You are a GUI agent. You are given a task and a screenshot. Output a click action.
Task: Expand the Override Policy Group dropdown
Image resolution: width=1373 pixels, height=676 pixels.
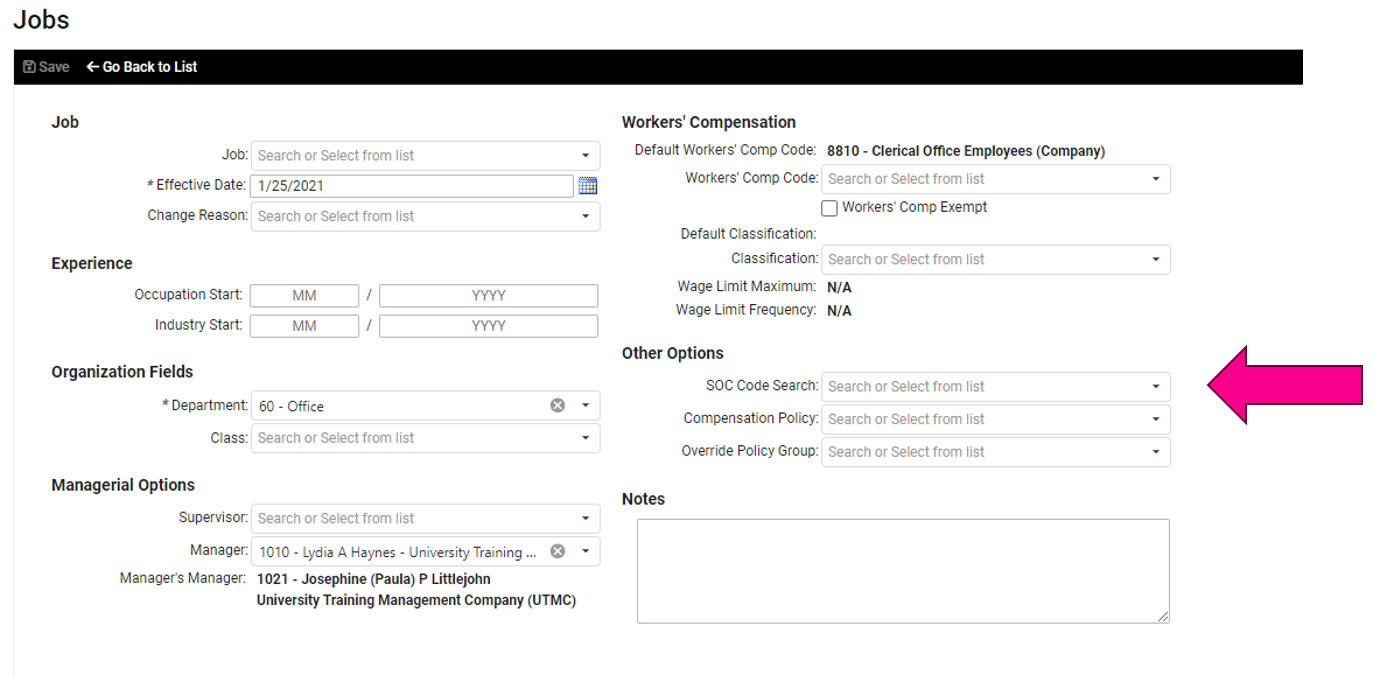(x=1155, y=452)
